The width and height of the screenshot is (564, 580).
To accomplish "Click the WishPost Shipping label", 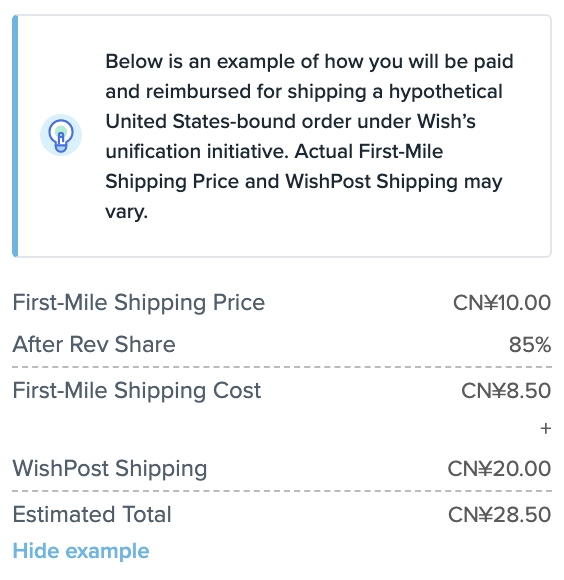I will (110, 469).
